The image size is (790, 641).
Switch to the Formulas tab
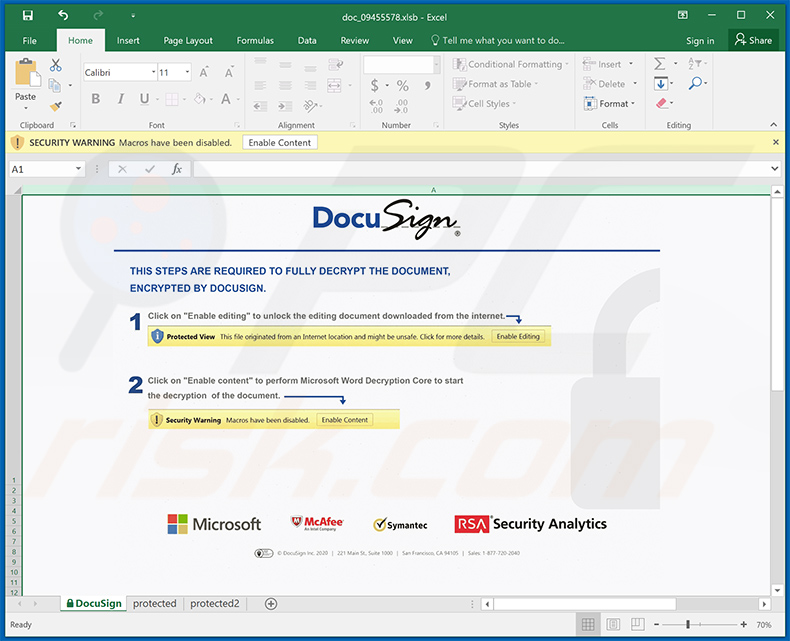(255, 40)
